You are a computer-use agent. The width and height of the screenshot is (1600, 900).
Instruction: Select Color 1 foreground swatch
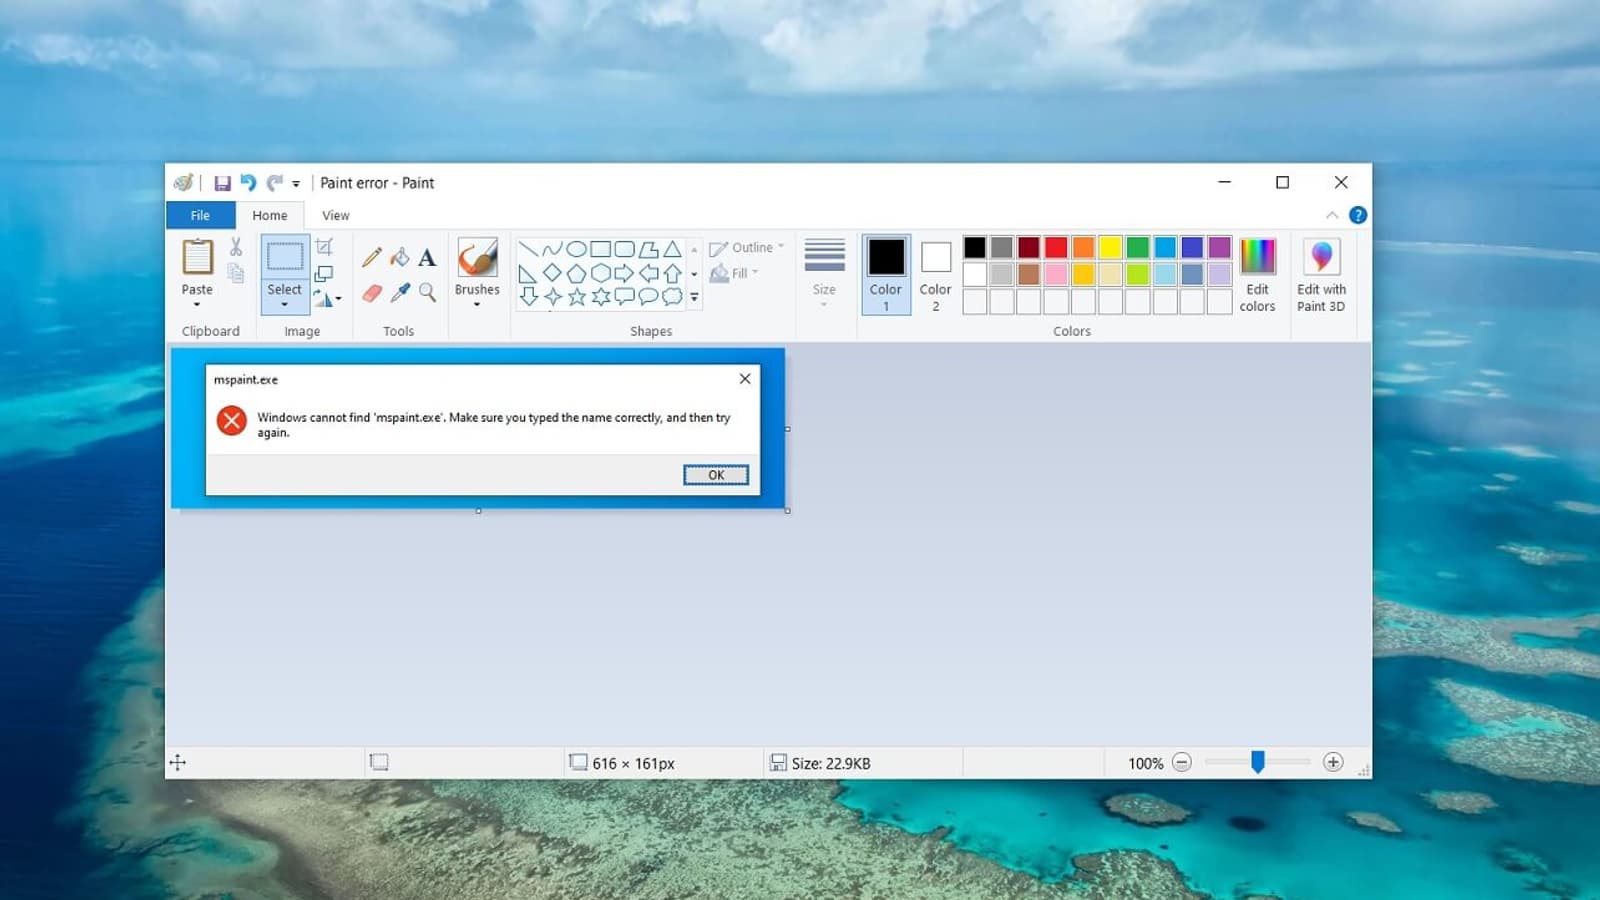coord(886,275)
